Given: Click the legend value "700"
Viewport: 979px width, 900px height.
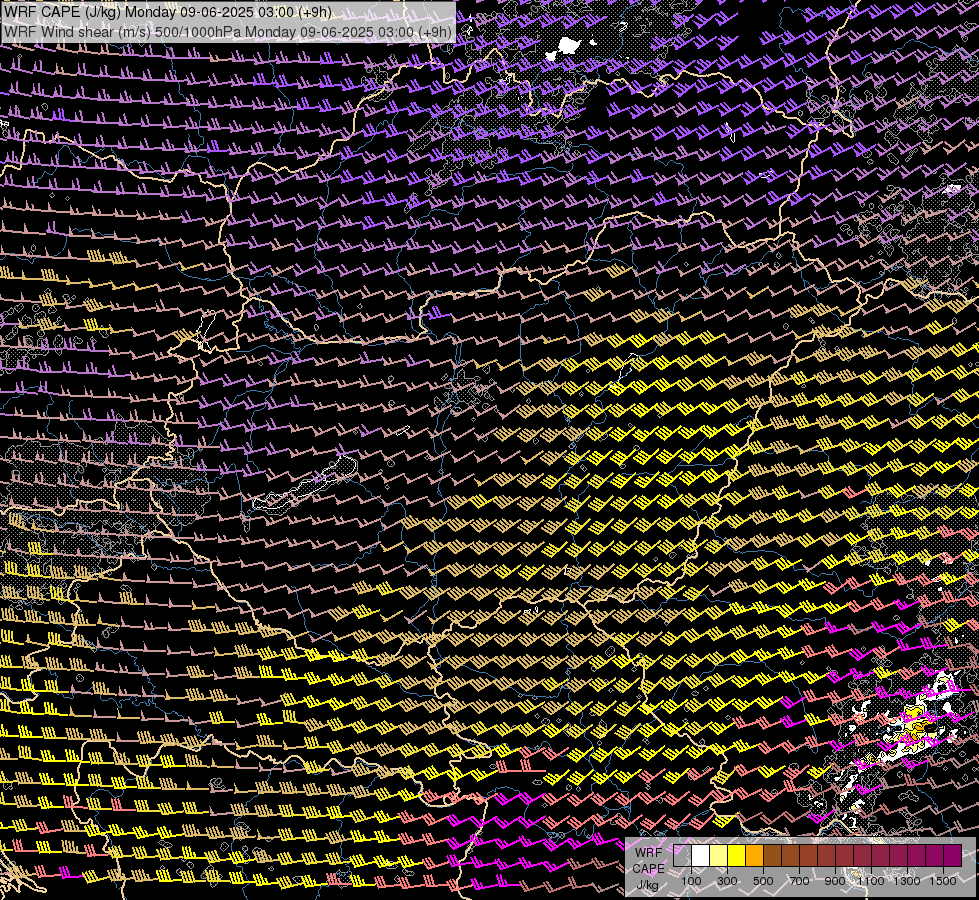Looking at the screenshot, I should pyautogui.click(x=799, y=881).
